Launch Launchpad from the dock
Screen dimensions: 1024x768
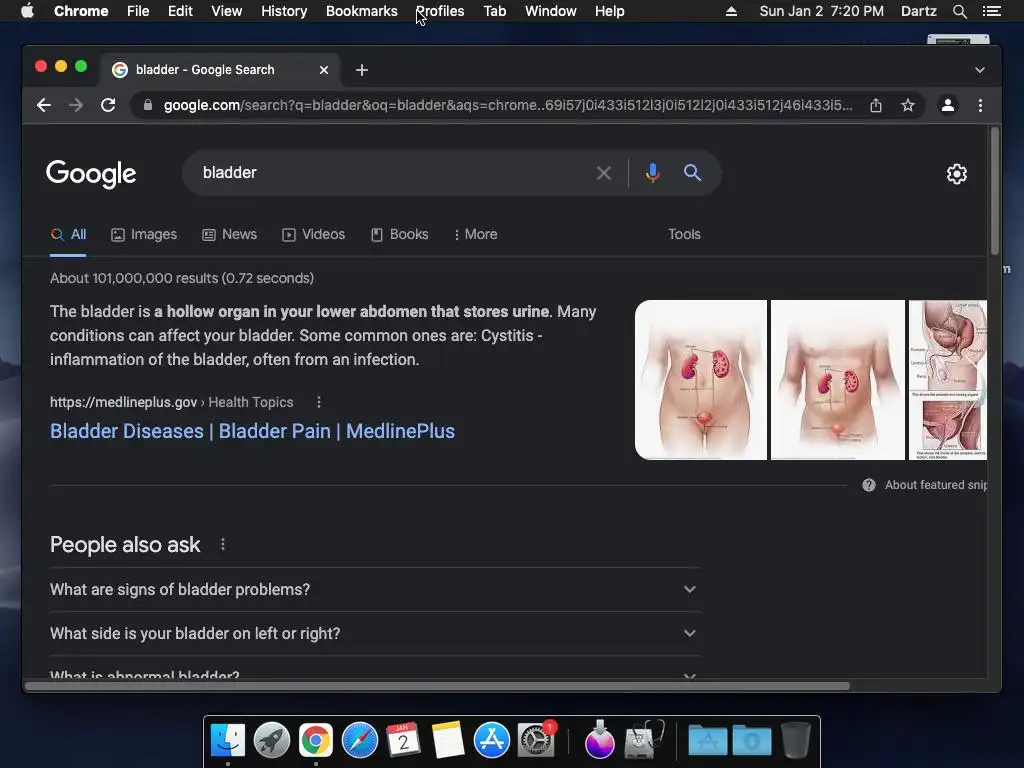[272, 741]
